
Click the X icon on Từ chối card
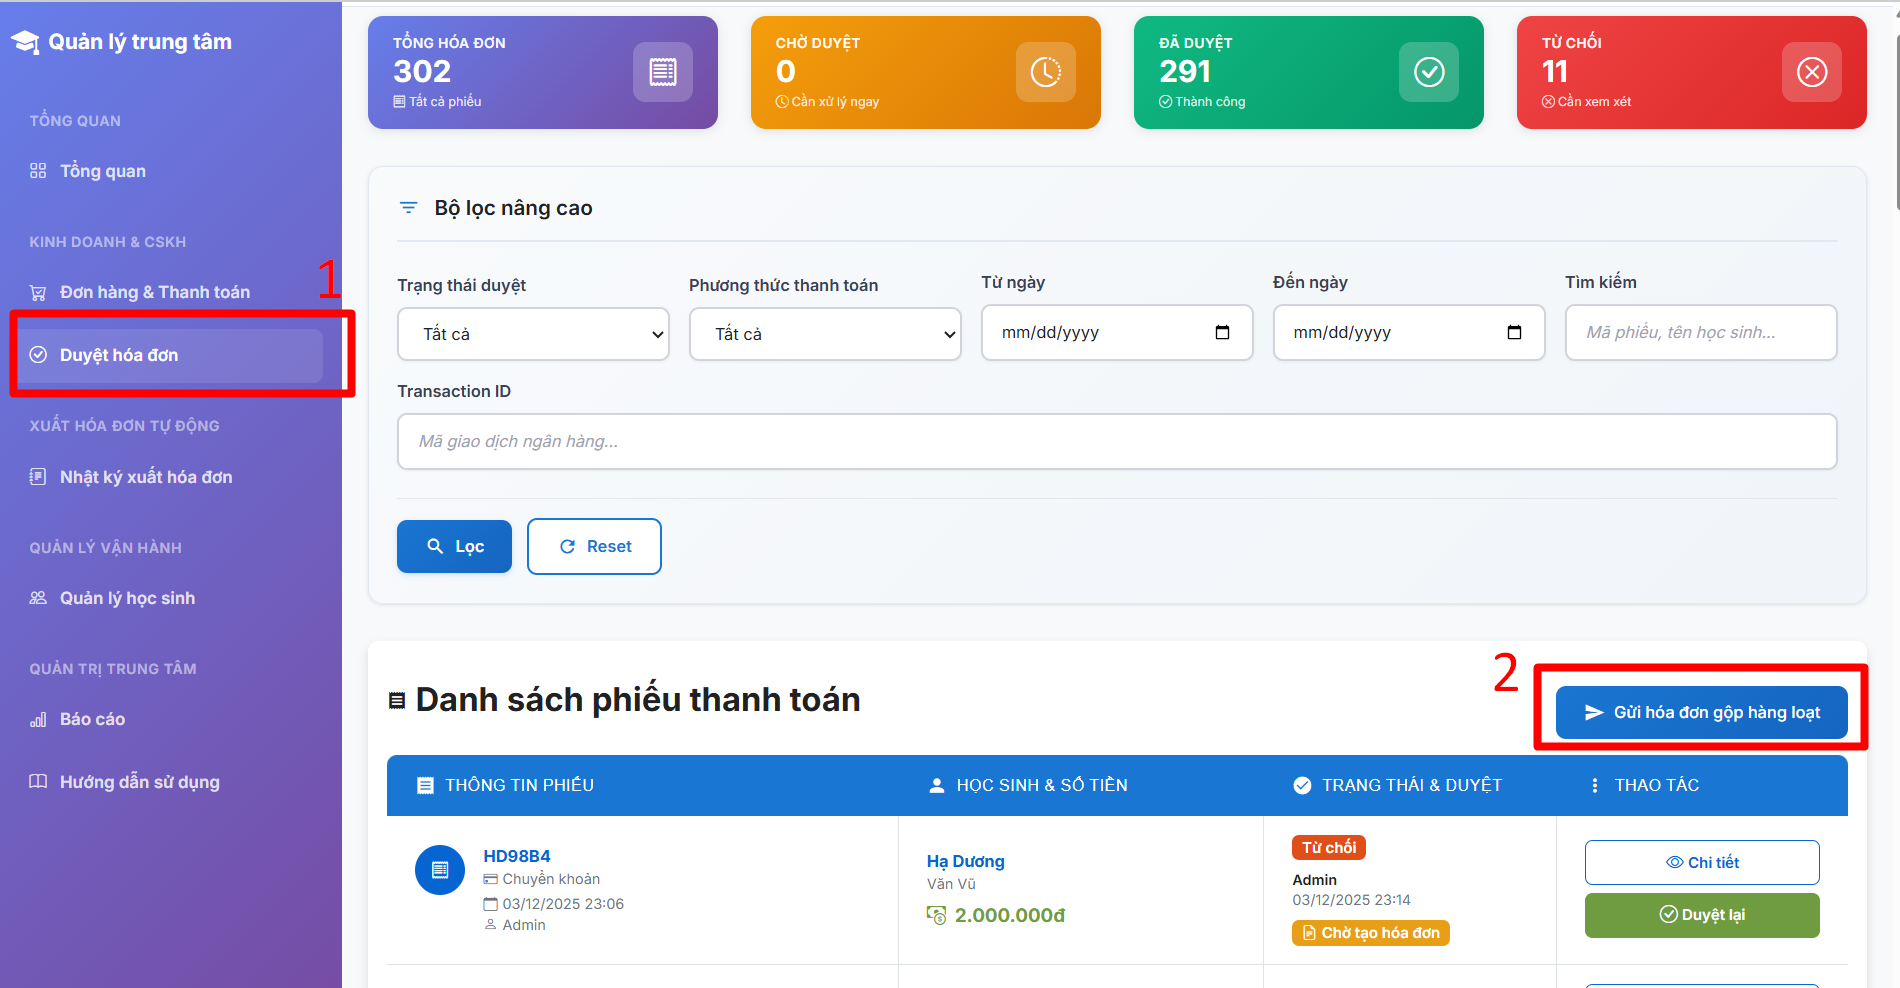click(x=1811, y=72)
